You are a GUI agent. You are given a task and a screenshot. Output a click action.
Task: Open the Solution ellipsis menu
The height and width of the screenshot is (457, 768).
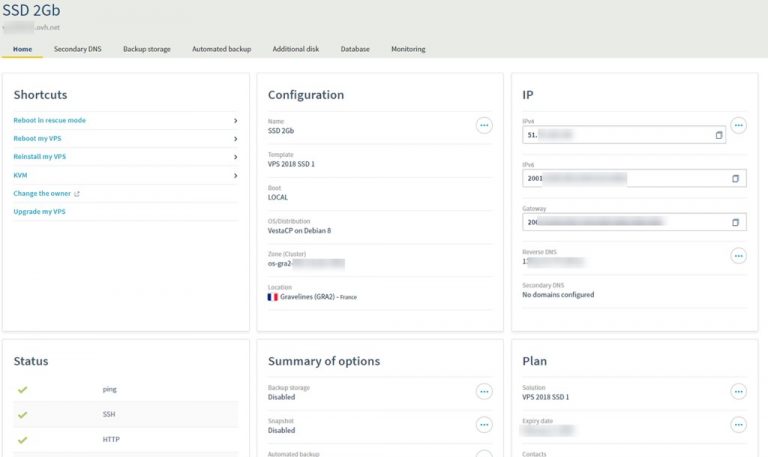point(739,391)
